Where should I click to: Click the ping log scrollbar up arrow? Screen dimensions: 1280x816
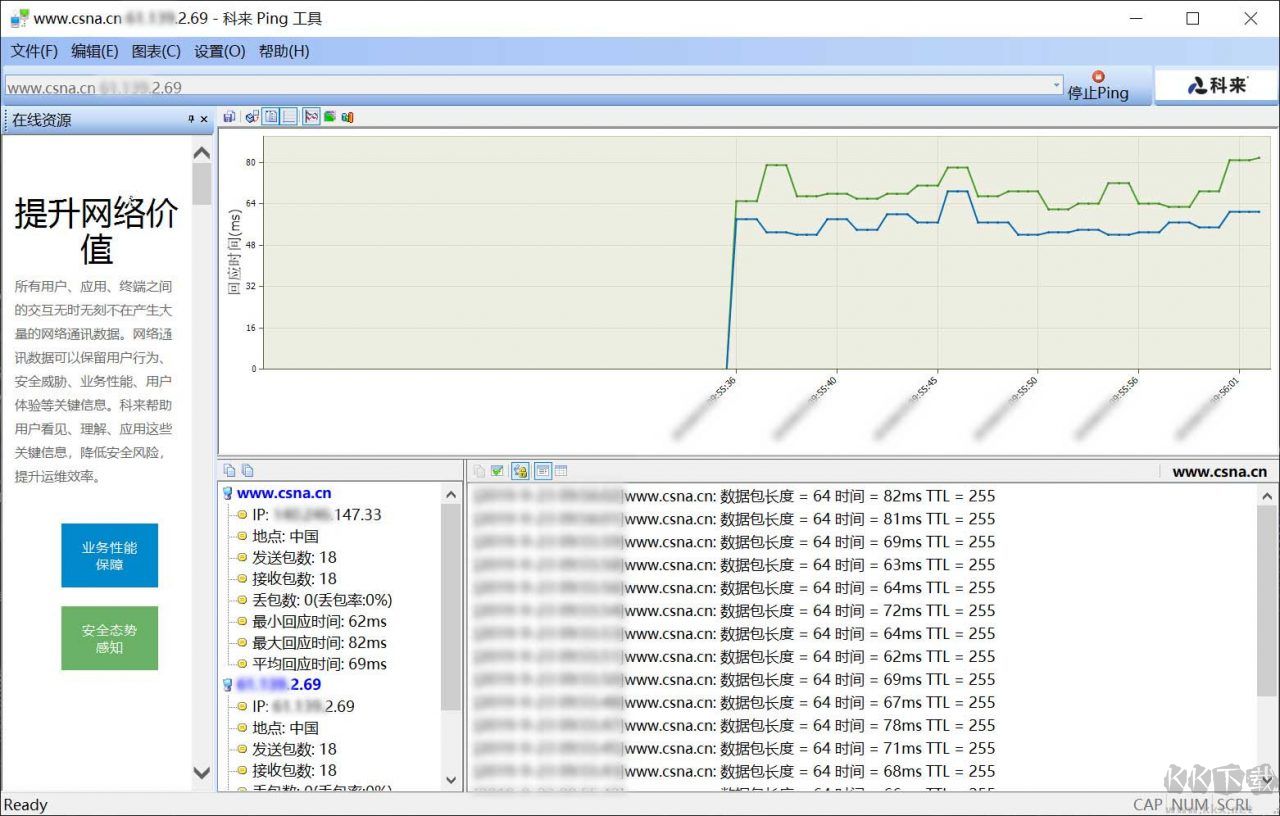(1267, 495)
